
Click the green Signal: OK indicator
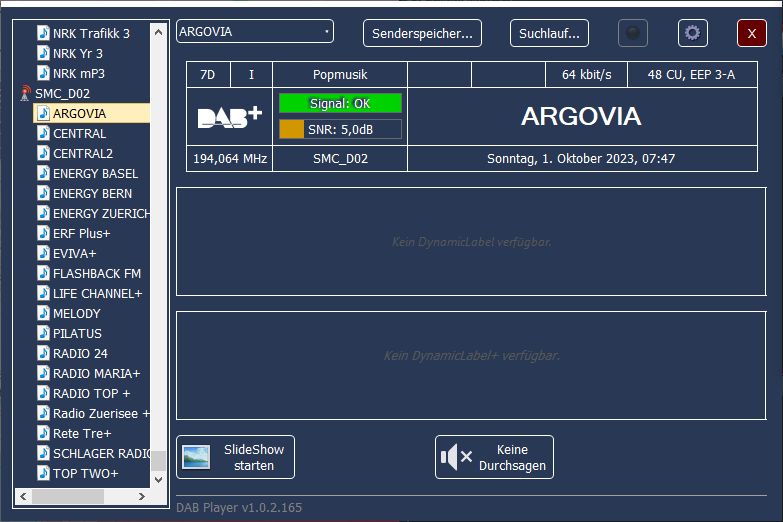pyautogui.click(x=340, y=103)
